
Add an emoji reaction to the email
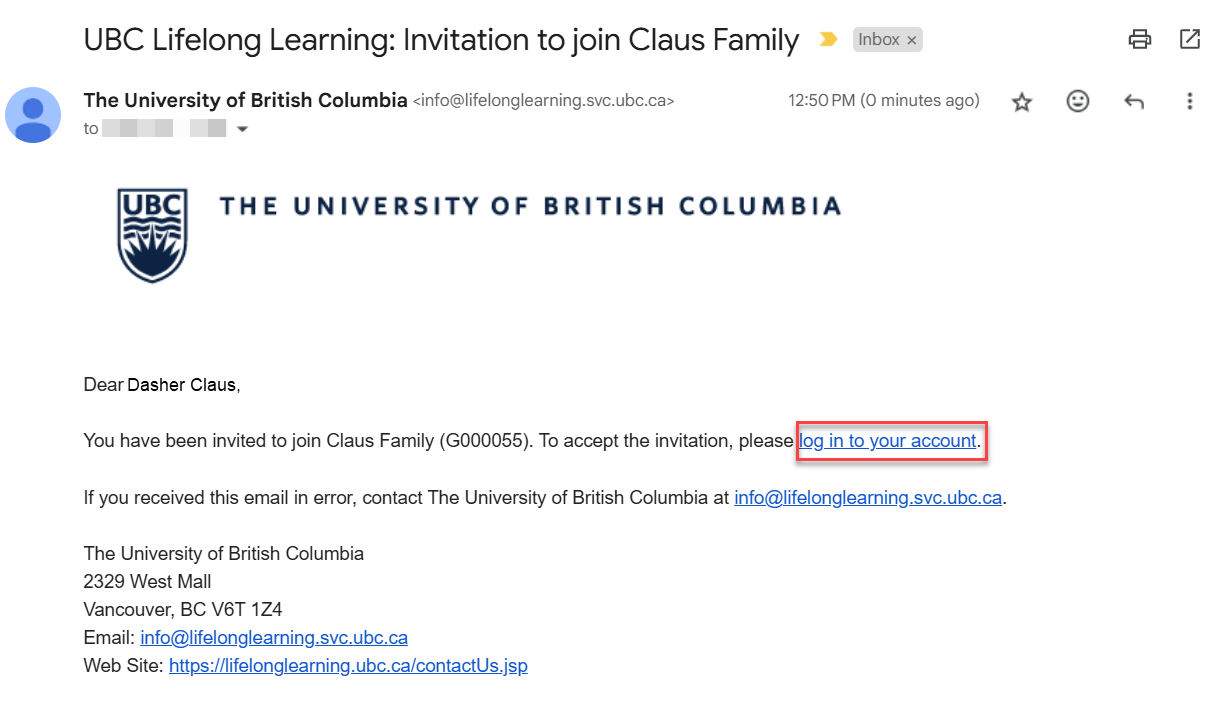pyautogui.click(x=1077, y=101)
